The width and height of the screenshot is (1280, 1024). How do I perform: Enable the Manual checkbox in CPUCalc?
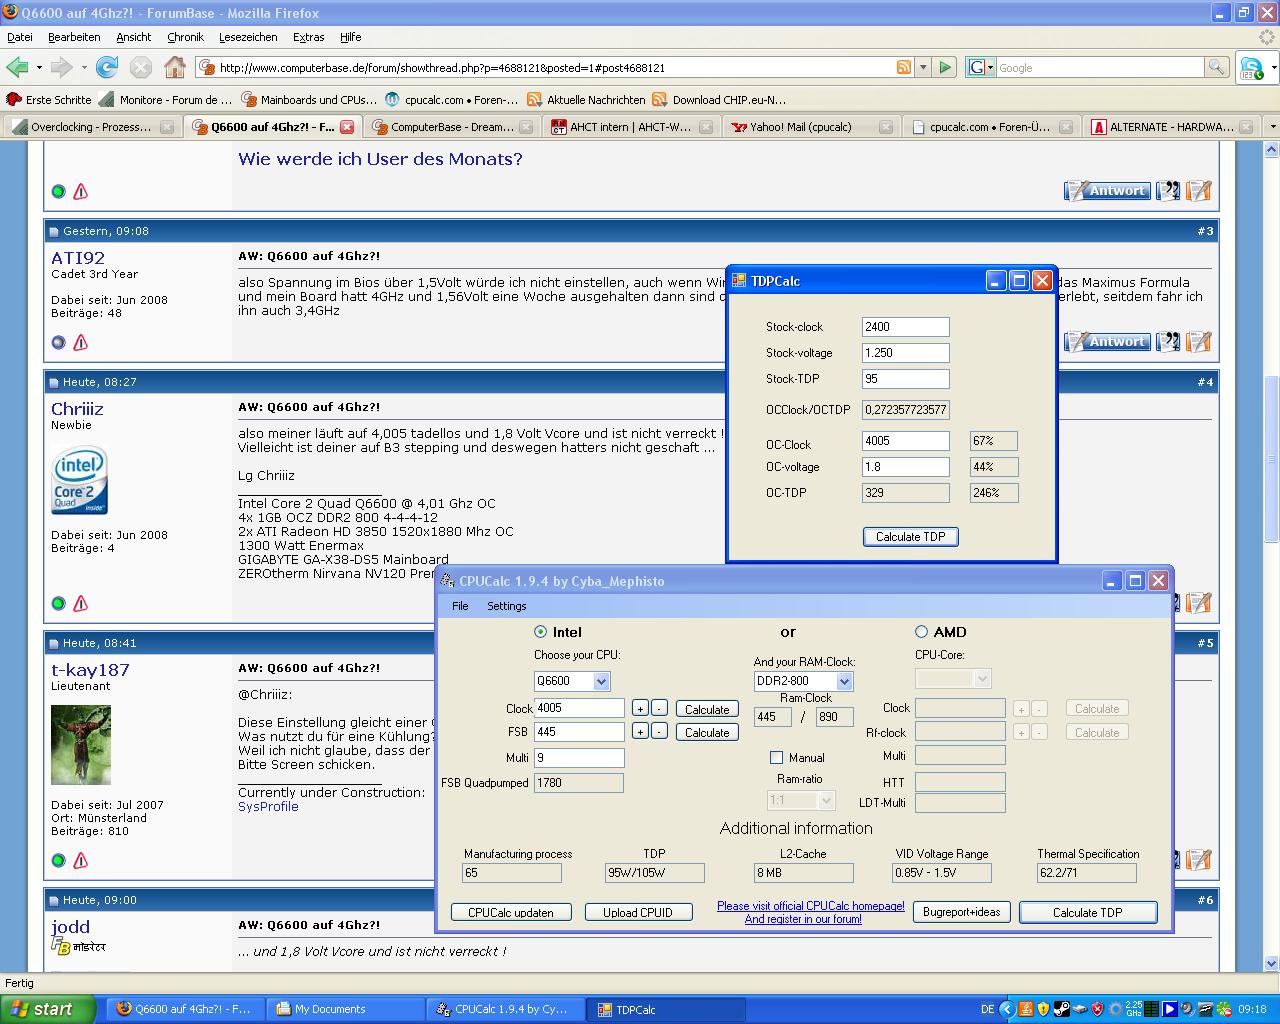point(776,757)
